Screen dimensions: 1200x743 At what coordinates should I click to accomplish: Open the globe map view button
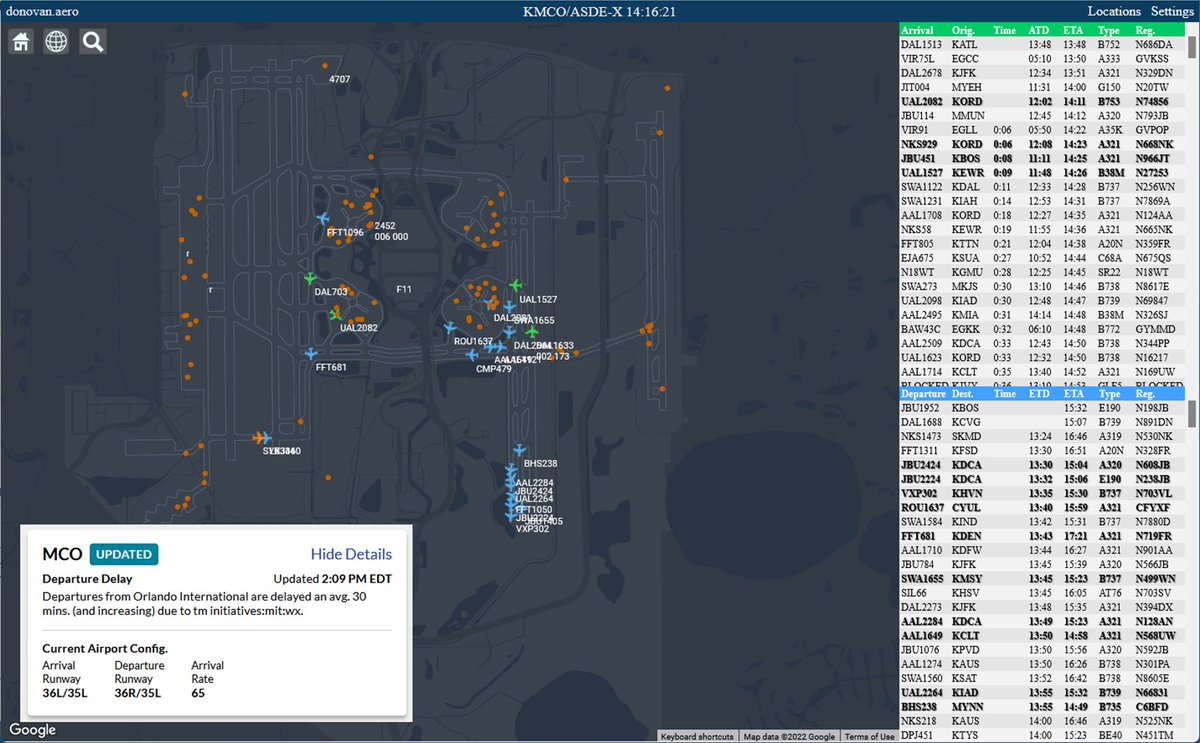[57, 41]
